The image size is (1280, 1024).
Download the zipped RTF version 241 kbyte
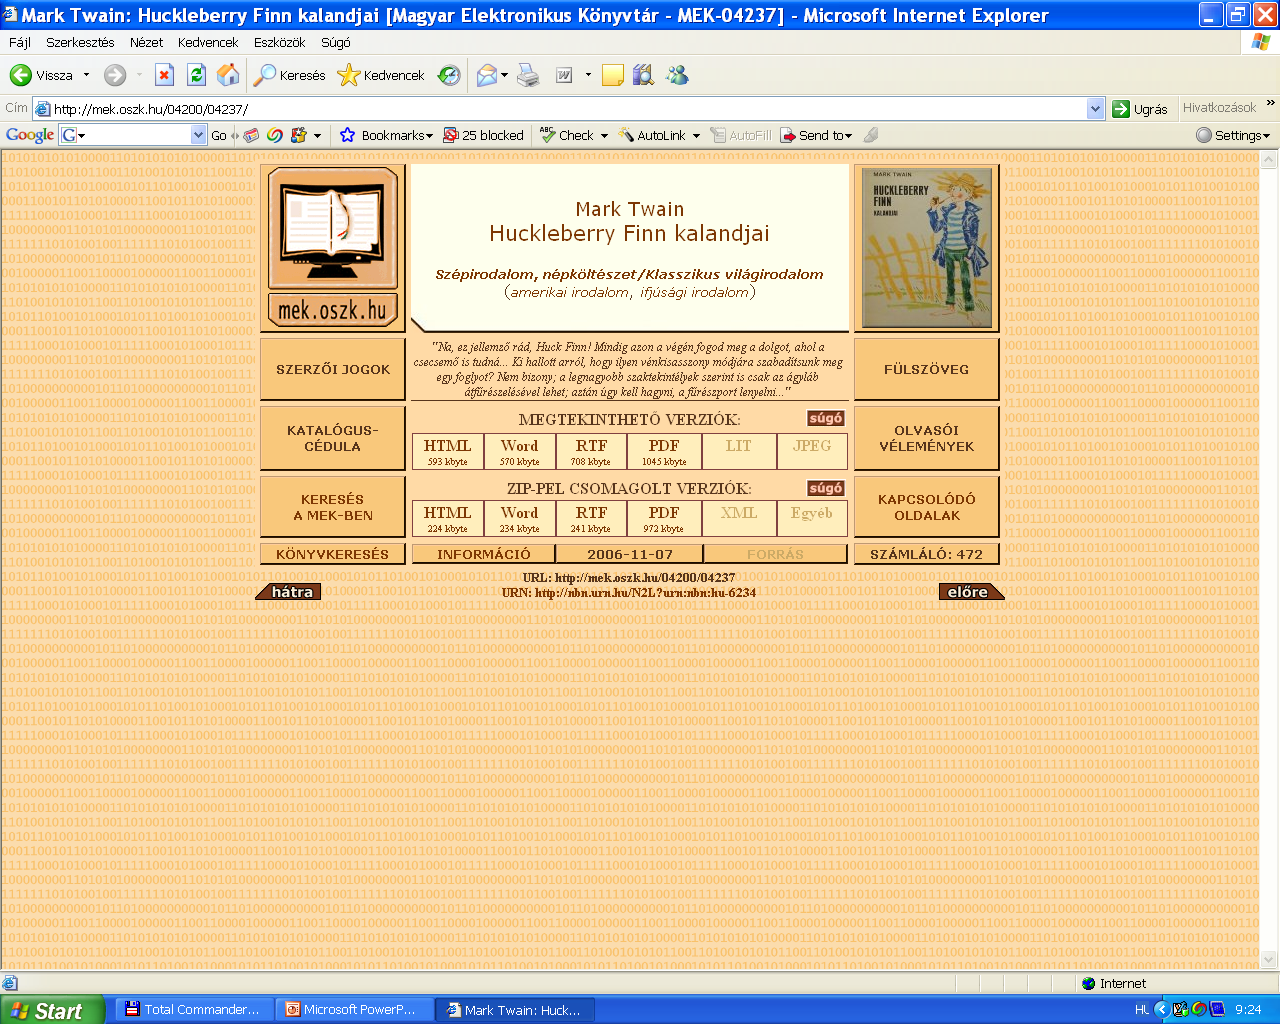coord(592,518)
